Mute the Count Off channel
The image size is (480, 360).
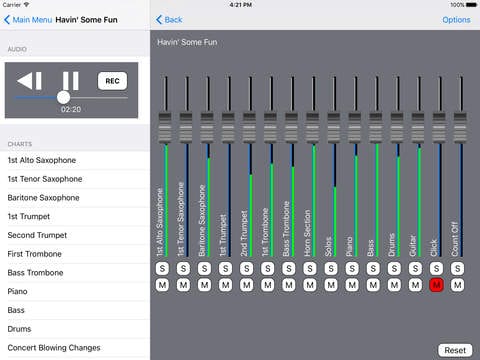[457, 285]
